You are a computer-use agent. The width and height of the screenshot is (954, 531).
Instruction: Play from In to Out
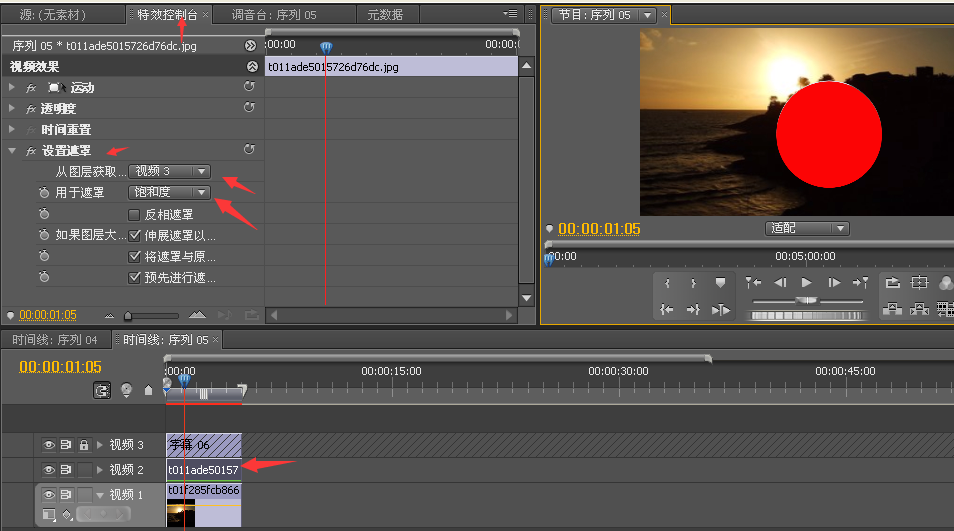(x=720, y=310)
